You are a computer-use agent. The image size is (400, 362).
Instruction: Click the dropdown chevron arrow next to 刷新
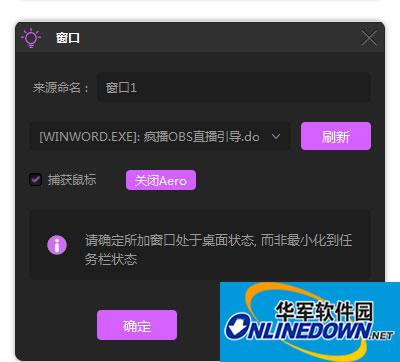pos(276,136)
